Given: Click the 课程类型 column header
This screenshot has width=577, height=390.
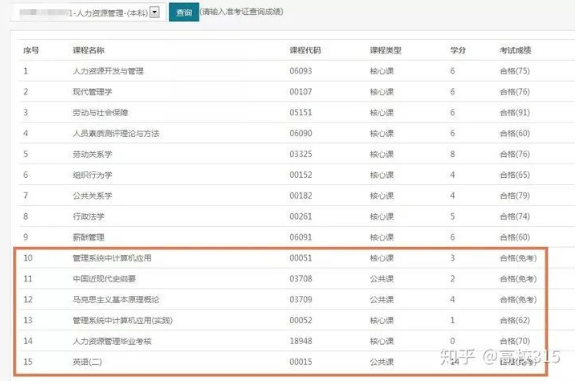Looking at the screenshot, I should pyautogui.click(x=385, y=50).
